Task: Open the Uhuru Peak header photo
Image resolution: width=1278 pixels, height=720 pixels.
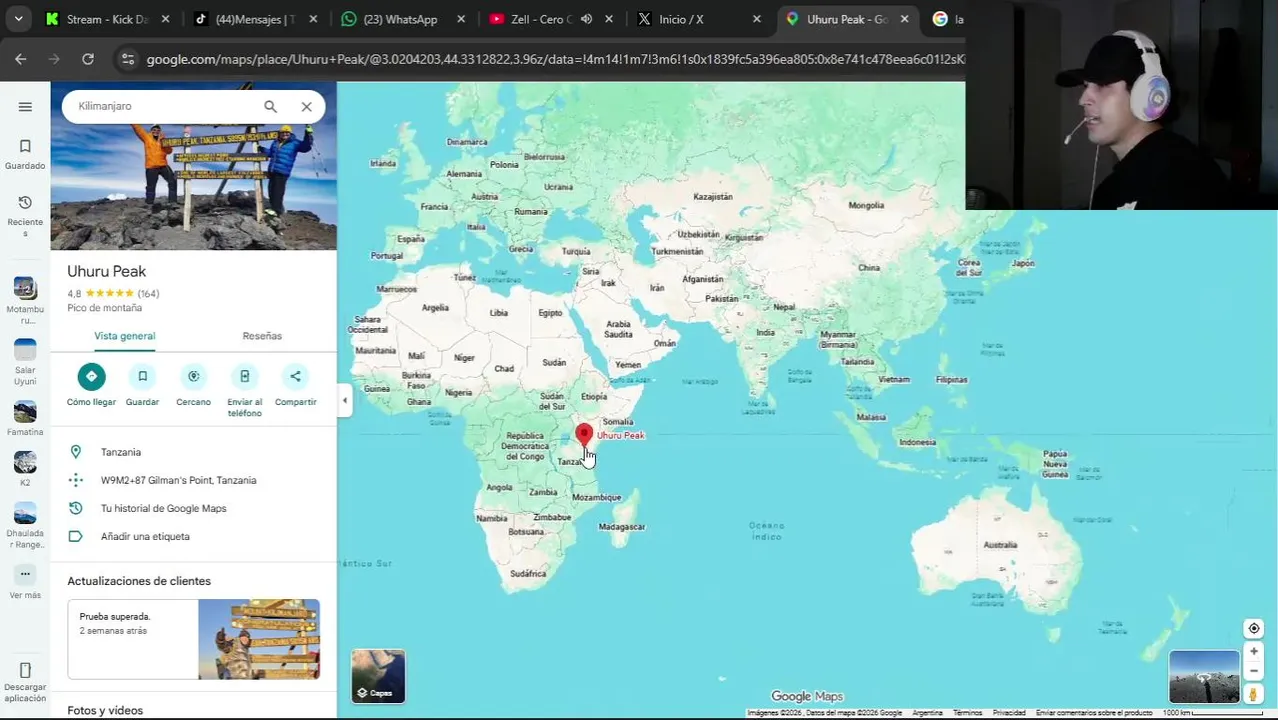Action: [x=194, y=187]
